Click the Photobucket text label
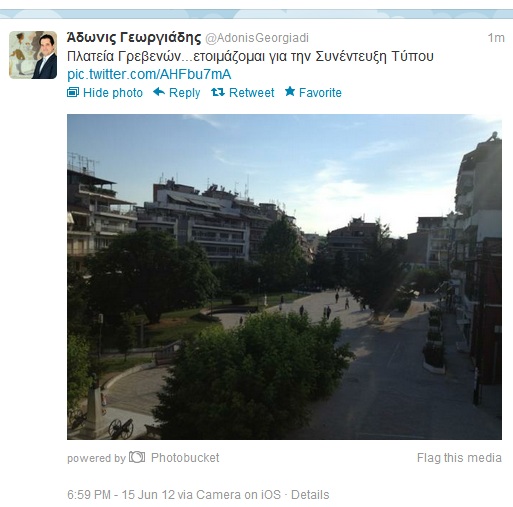The height and width of the screenshot is (507, 513). [x=185, y=457]
